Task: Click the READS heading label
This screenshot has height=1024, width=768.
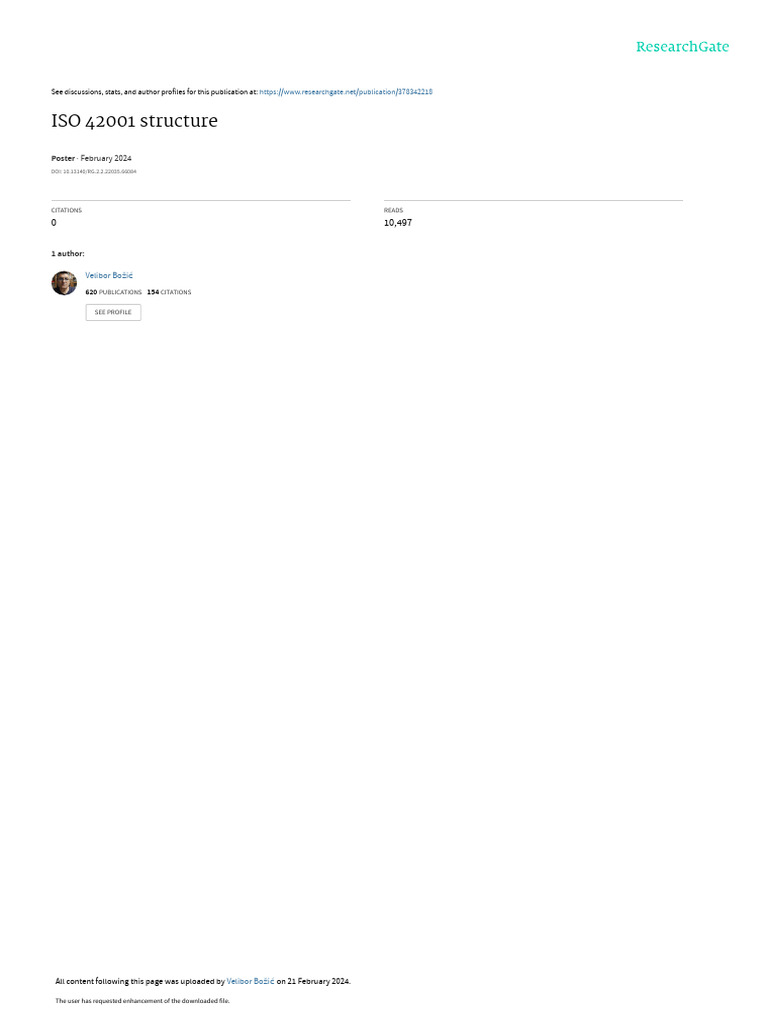Action: point(393,210)
